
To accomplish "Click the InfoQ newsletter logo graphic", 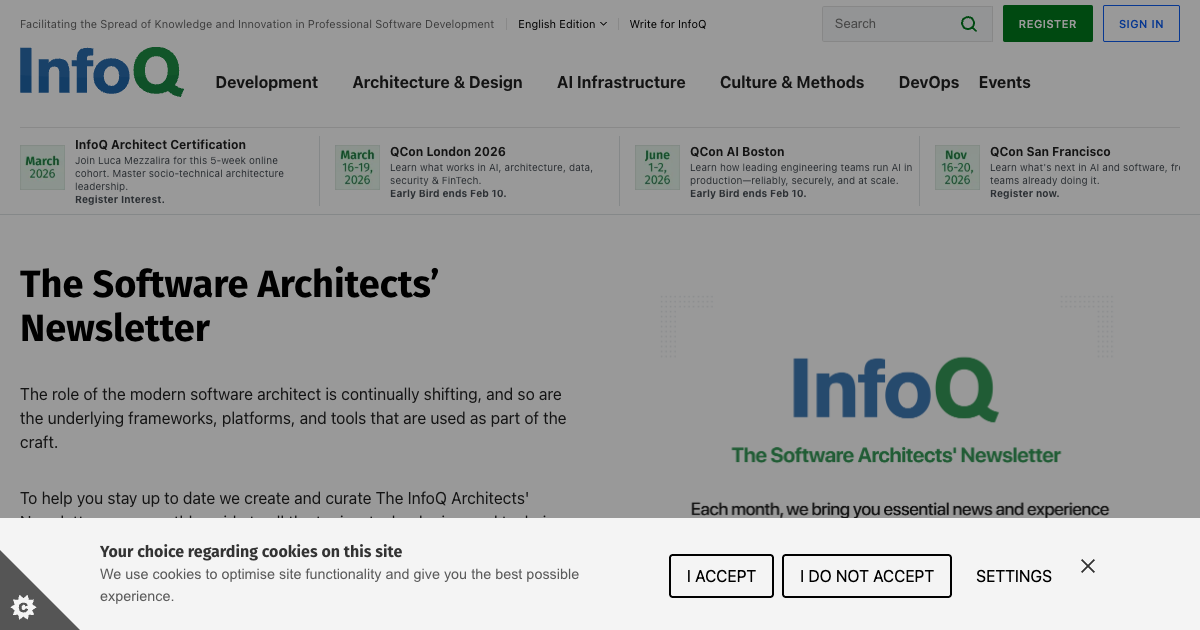I will coord(895,390).
